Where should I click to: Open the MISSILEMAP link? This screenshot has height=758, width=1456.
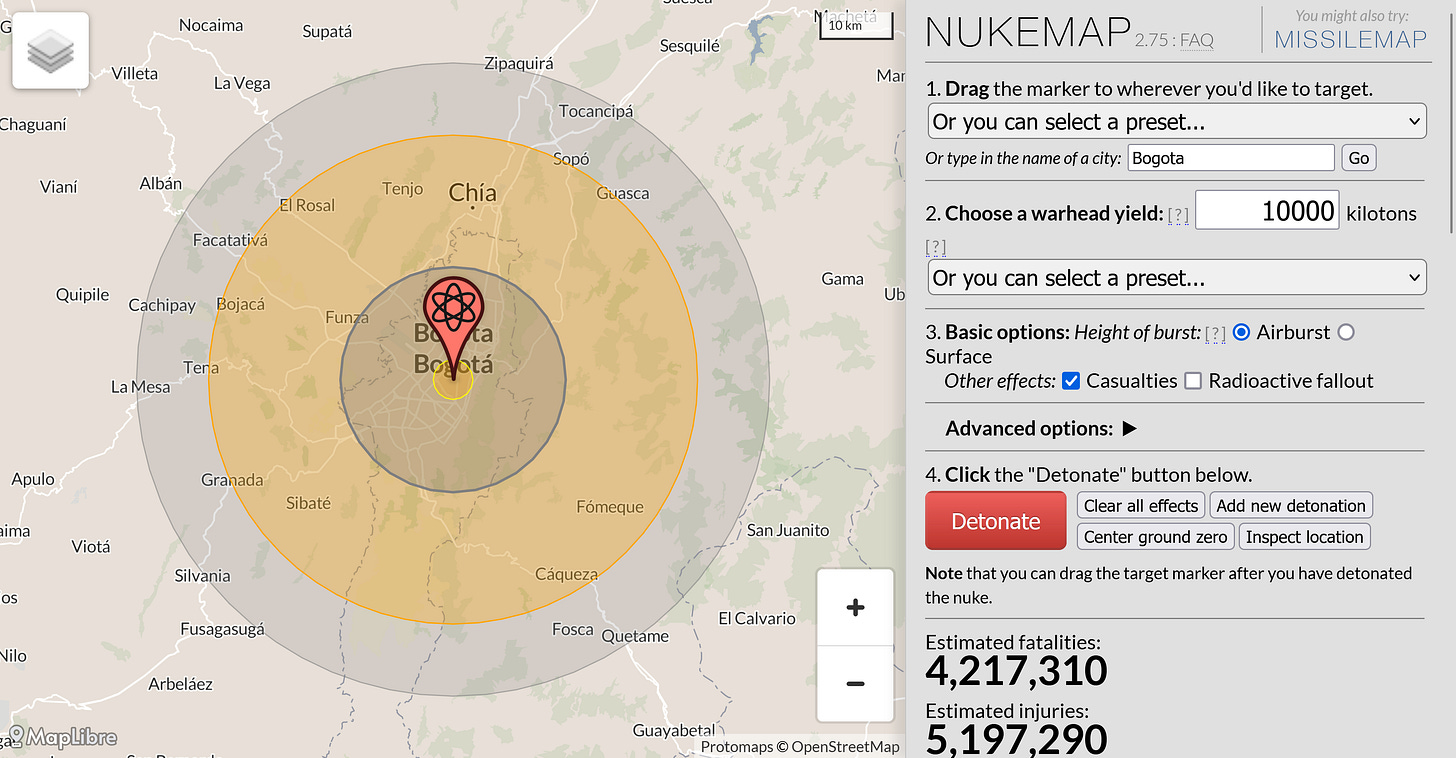click(1351, 39)
